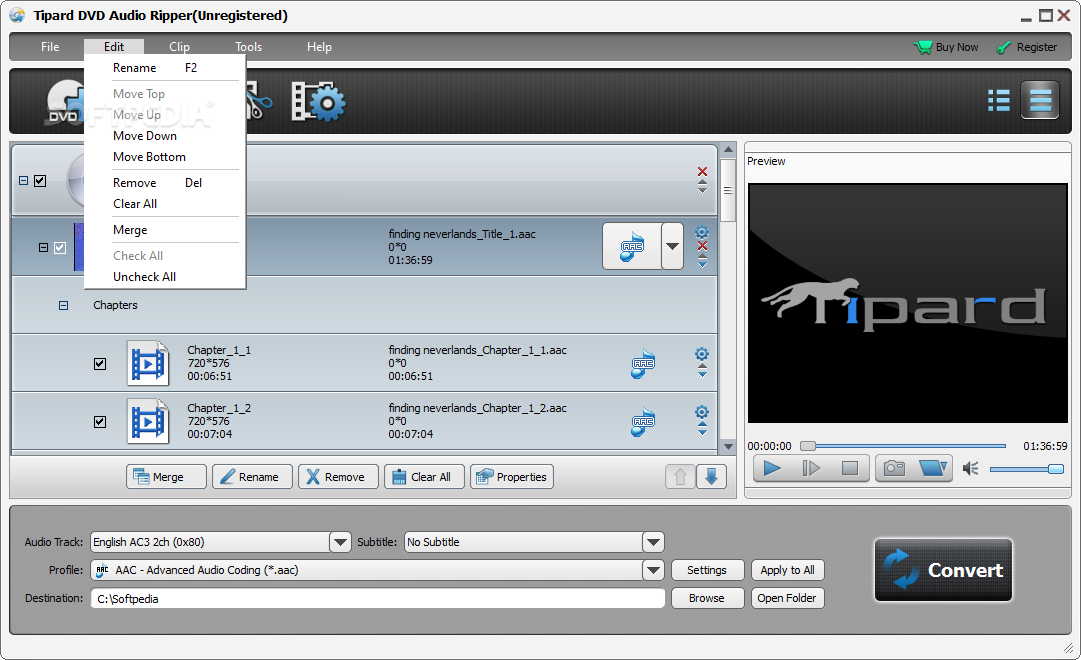Start conversion with Convert button
The height and width of the screenshot is (660, 1081).
point(943,570)
